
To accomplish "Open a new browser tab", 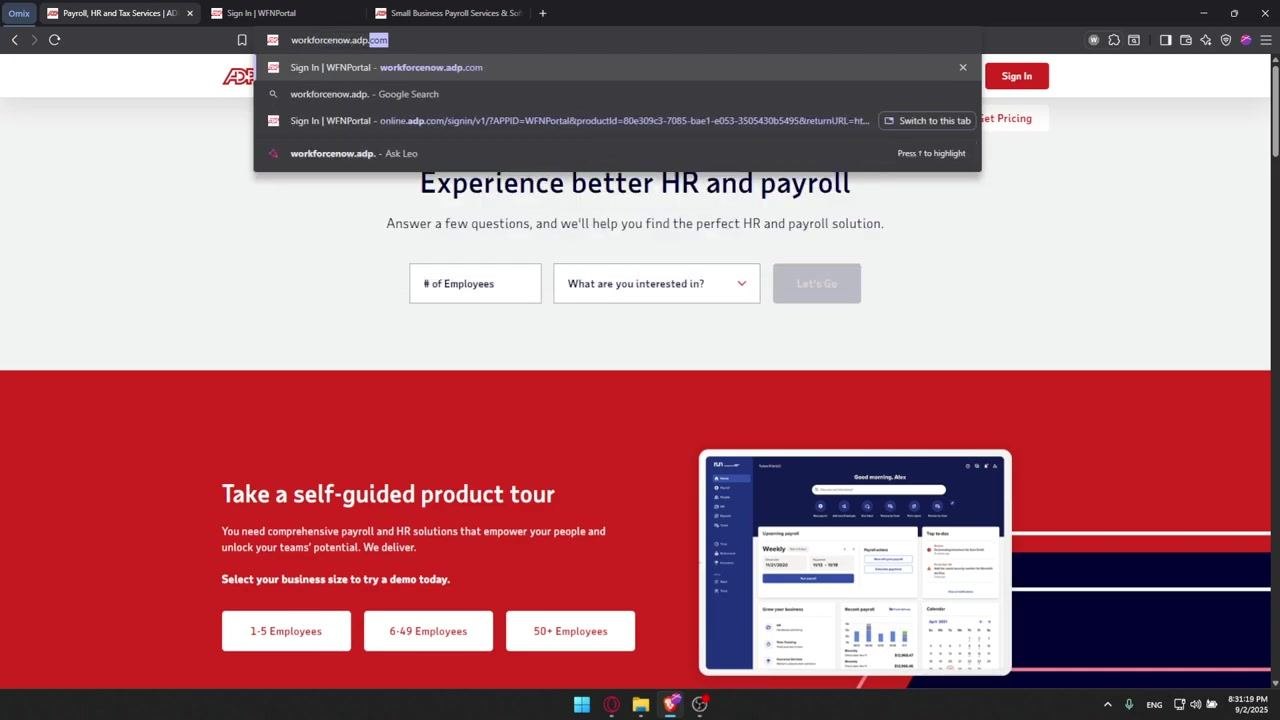I will click(543, 13).
